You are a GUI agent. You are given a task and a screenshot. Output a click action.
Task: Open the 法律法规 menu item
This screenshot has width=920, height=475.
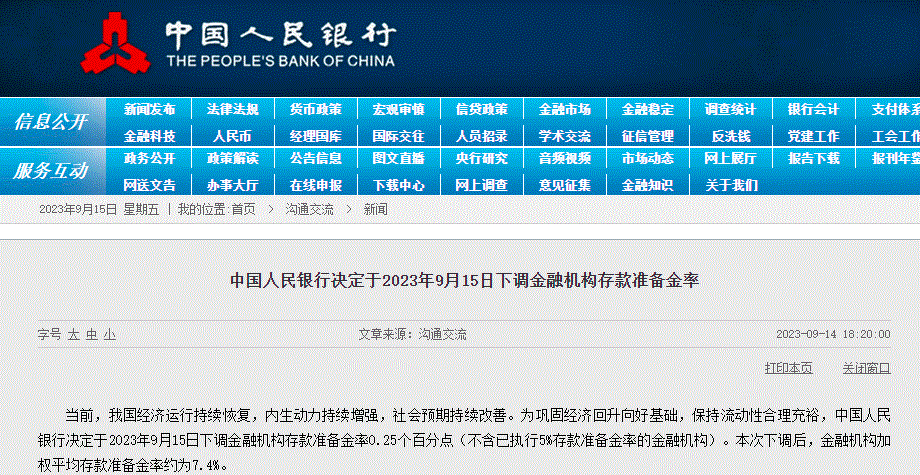pyautogui.click(x=232, y=110)
